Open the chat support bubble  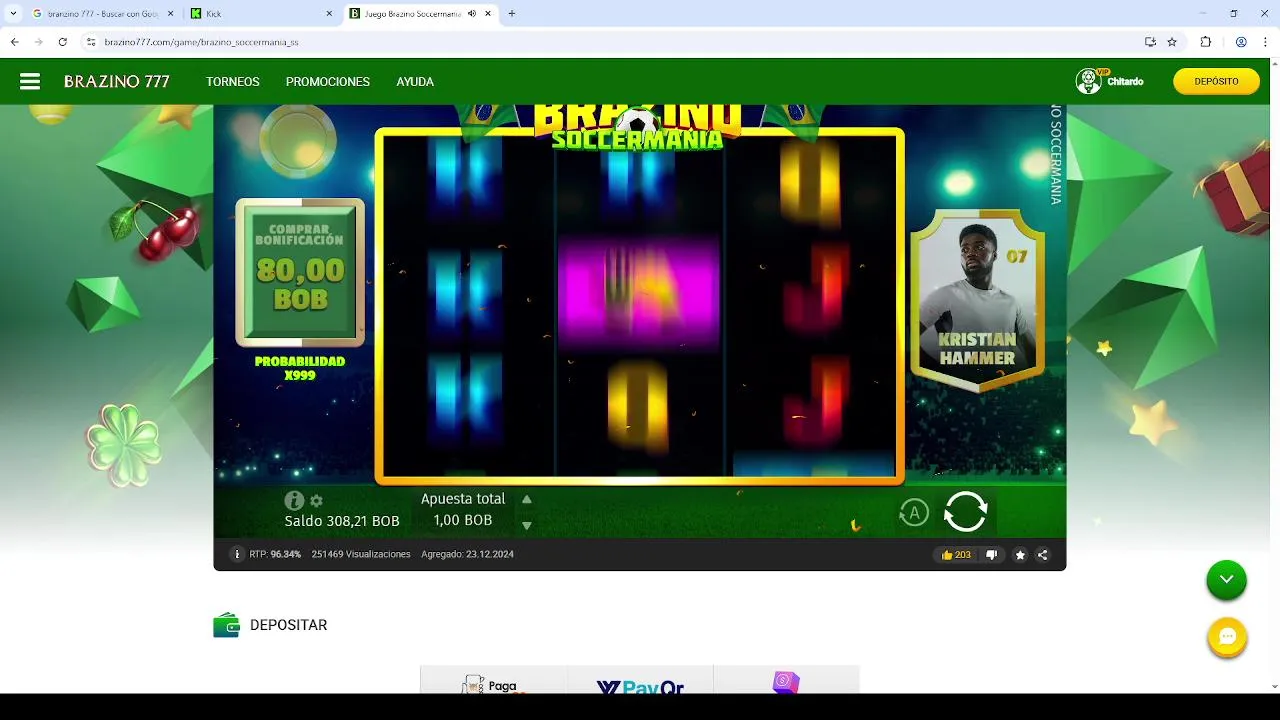pyautogui.click(x=1227, y=637)
